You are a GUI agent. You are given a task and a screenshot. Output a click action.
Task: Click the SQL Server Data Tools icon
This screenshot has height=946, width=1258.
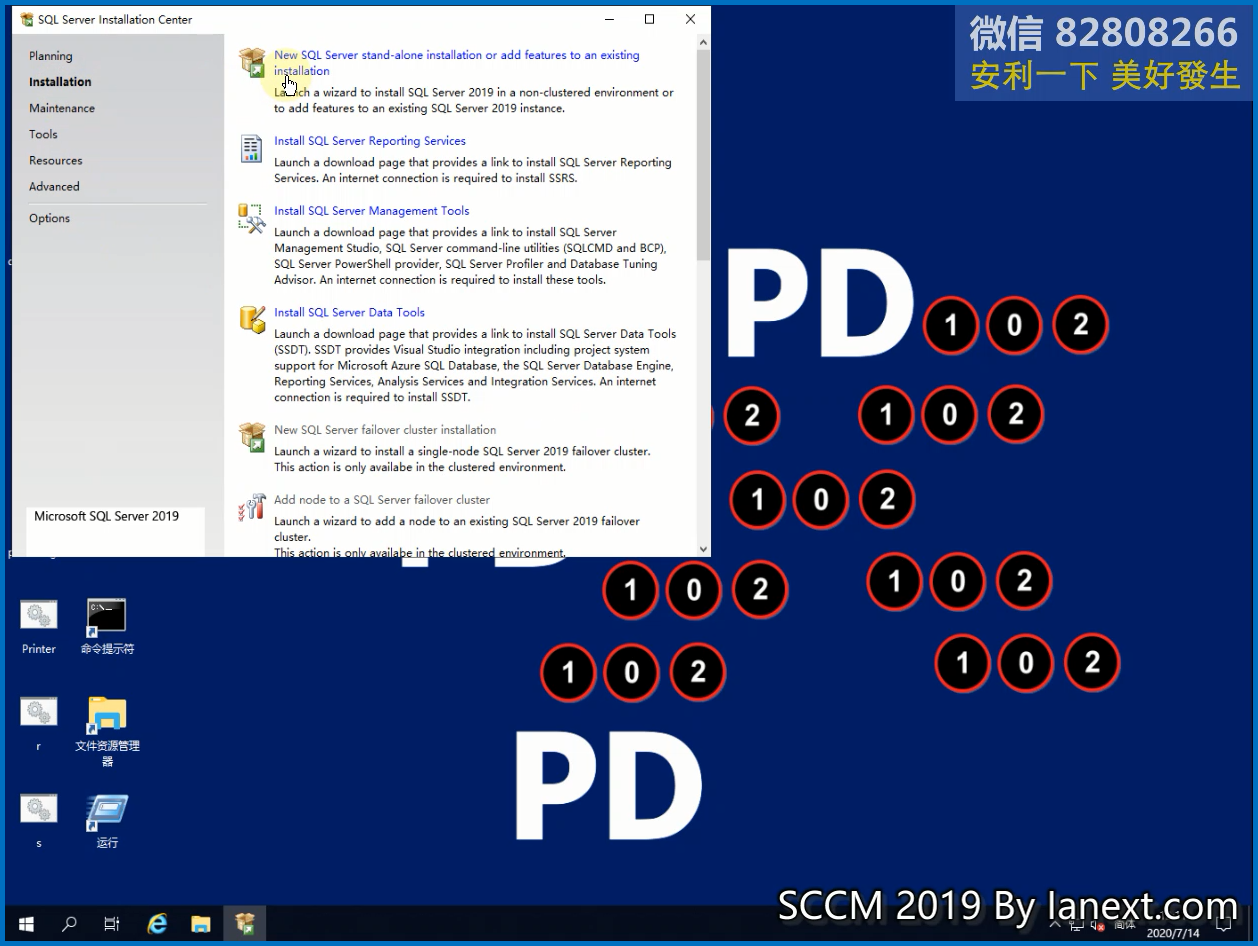pos(252,319)
